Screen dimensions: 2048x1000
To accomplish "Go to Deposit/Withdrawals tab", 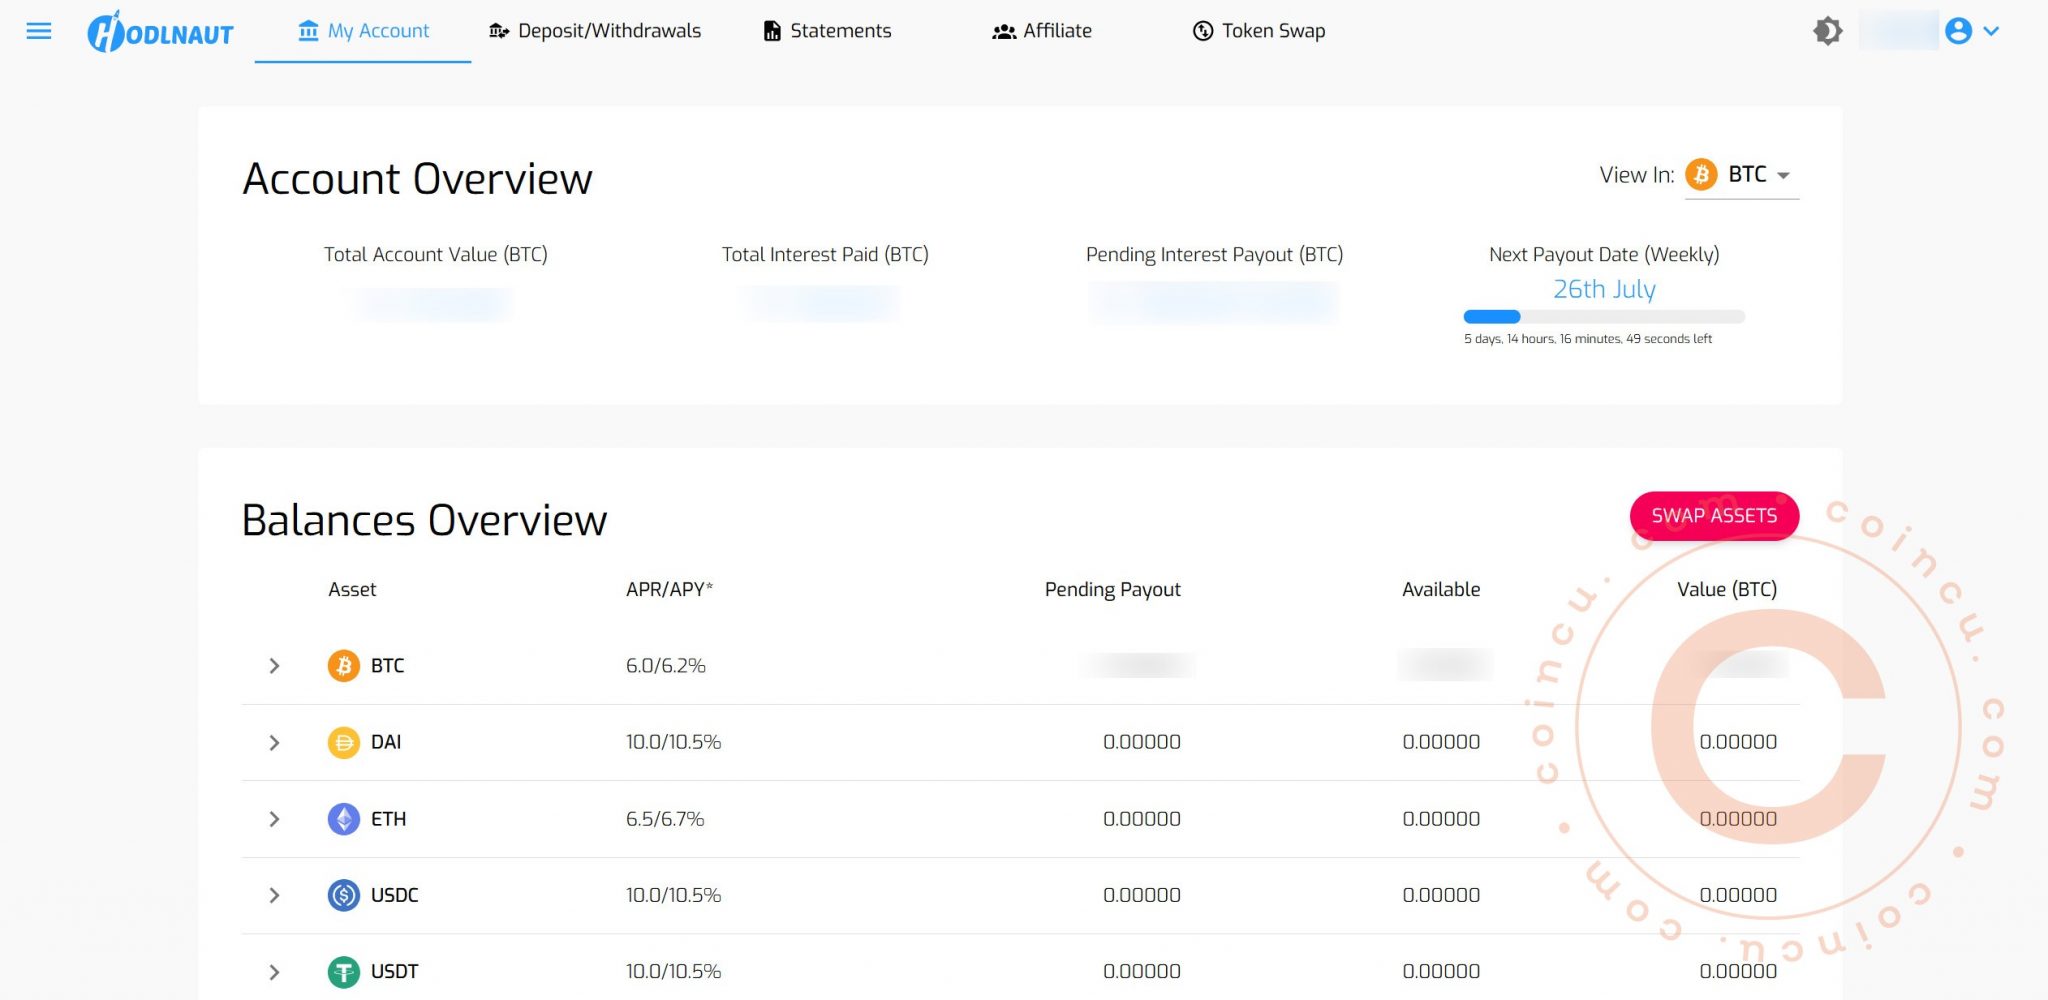I will pyautogui.click(x=595, y=31).
